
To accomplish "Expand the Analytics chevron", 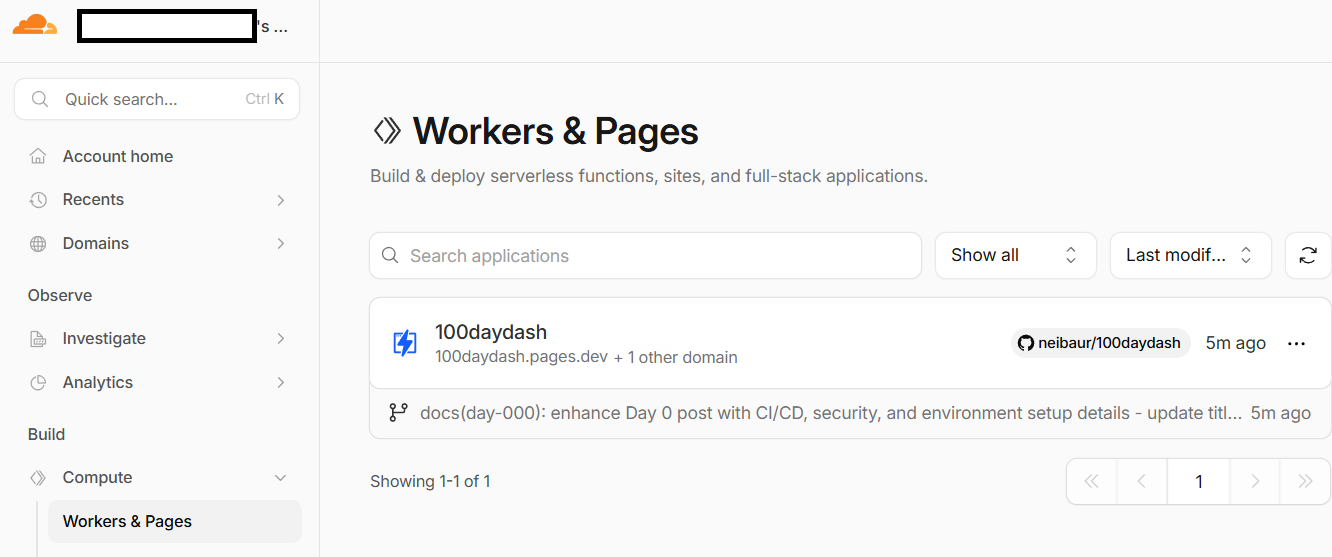I will point(281,382).
